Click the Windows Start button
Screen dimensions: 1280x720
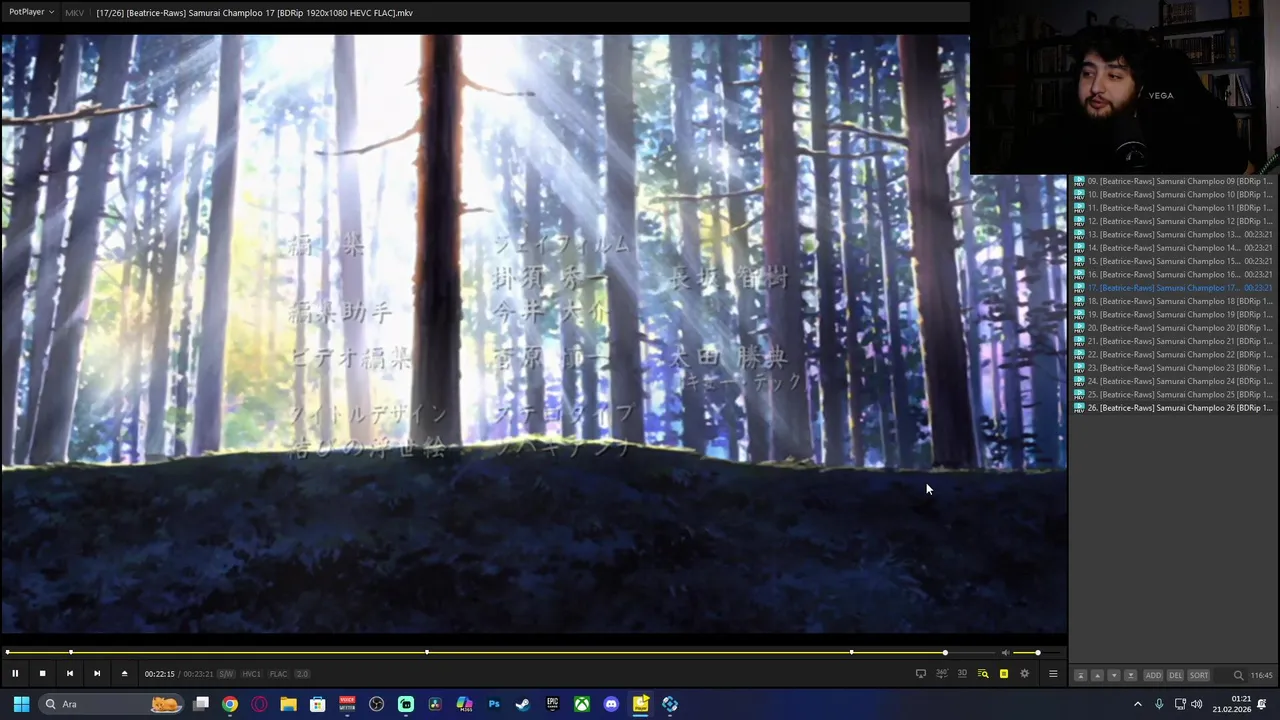(x=21, y=704)
